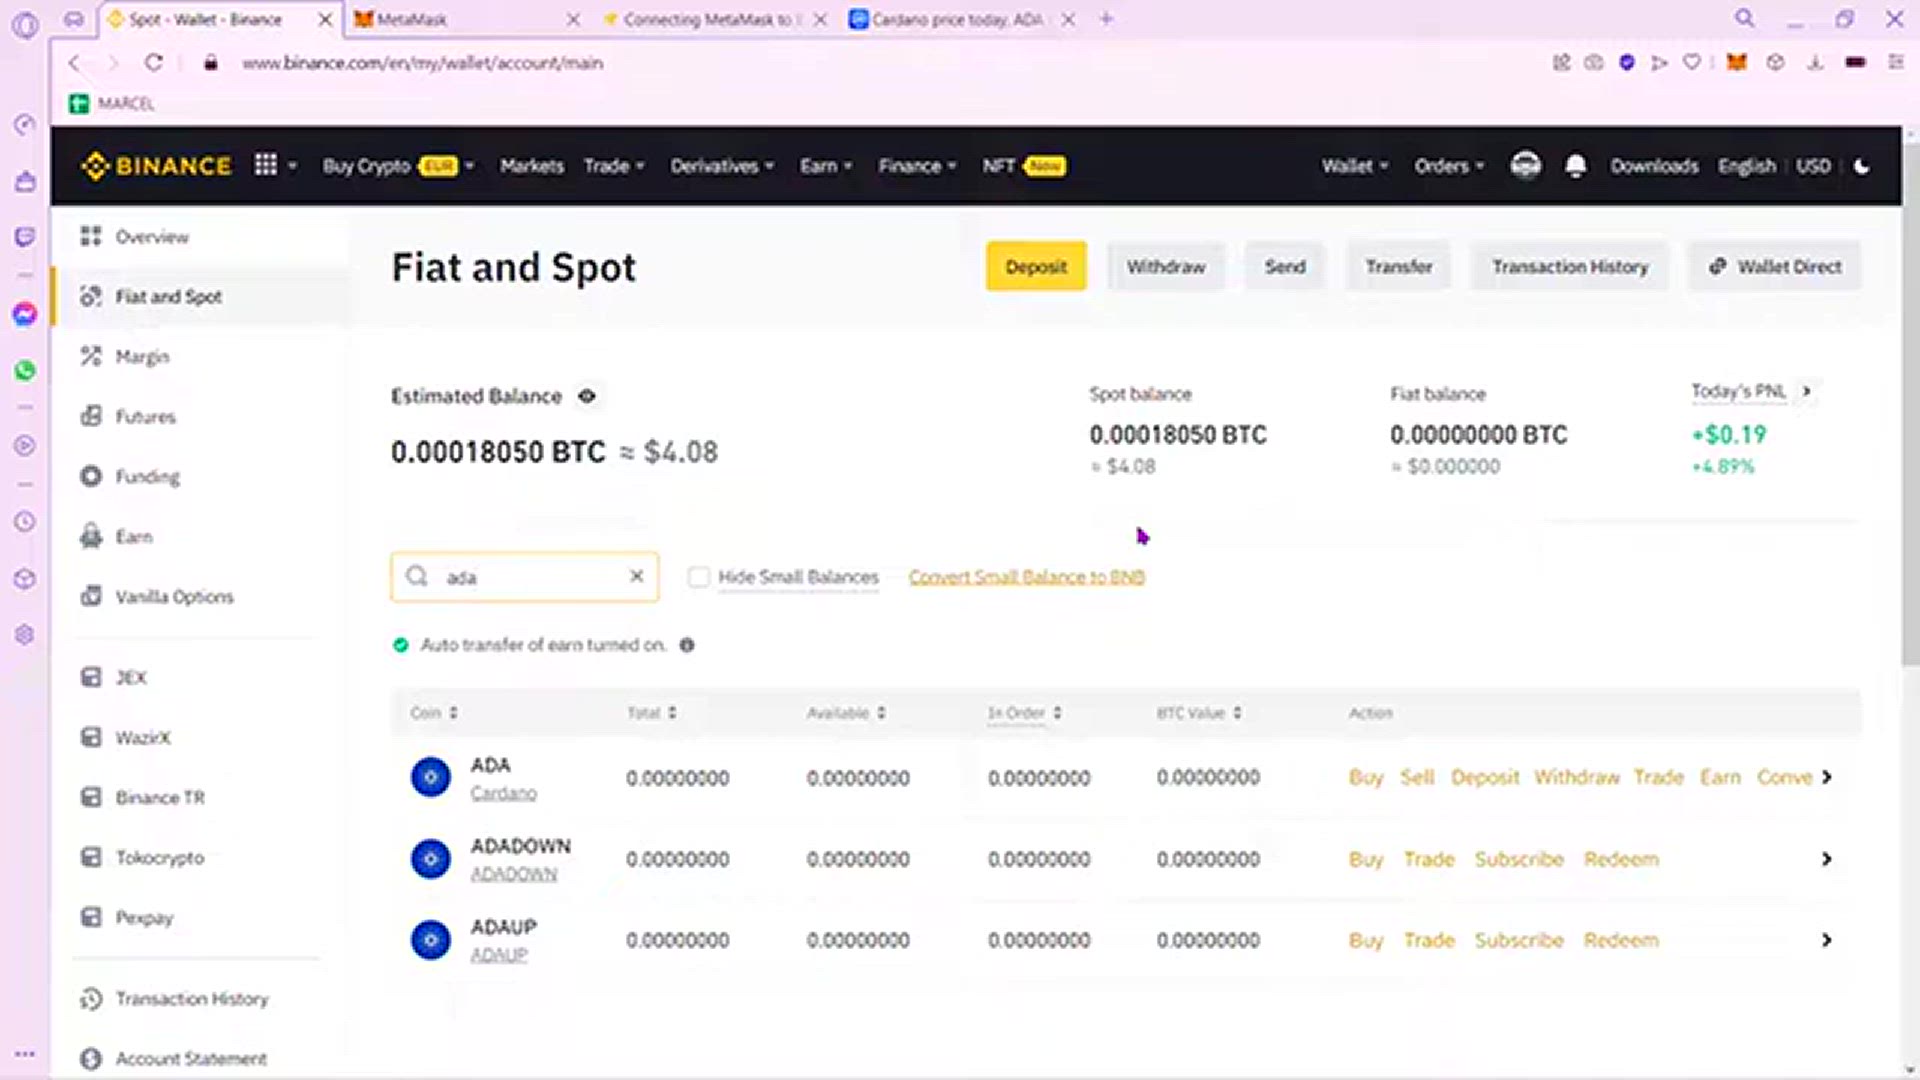Click the auto transfer info icon
1920x1080 pixels.
[687, 645]
